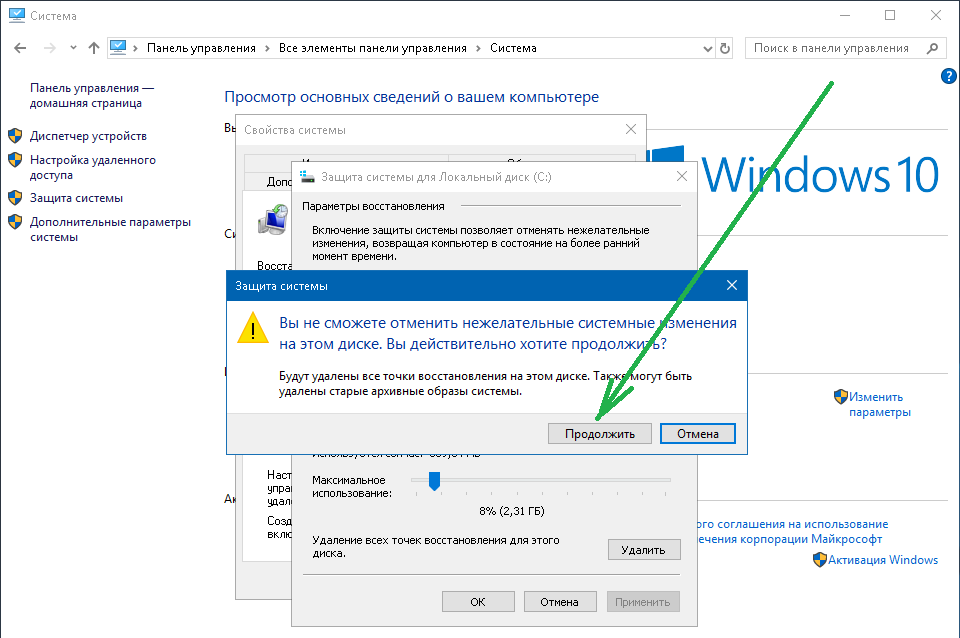The image size is (960, 638).
Task: Open the help question mark icon
Action: [x=948, y=76]
